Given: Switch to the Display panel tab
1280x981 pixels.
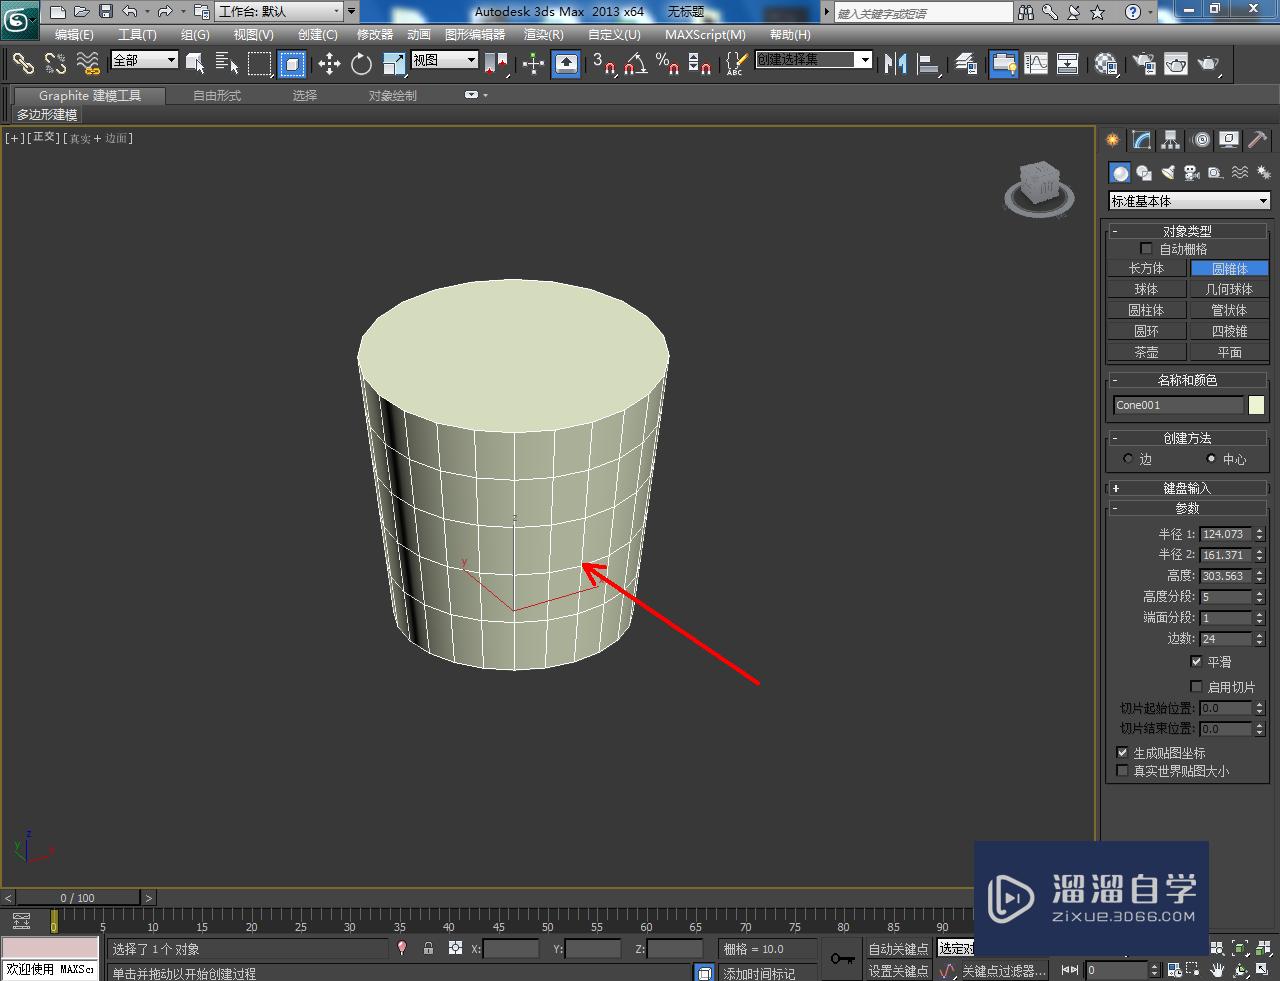Looking at the screenshot, I should 1229,140.
